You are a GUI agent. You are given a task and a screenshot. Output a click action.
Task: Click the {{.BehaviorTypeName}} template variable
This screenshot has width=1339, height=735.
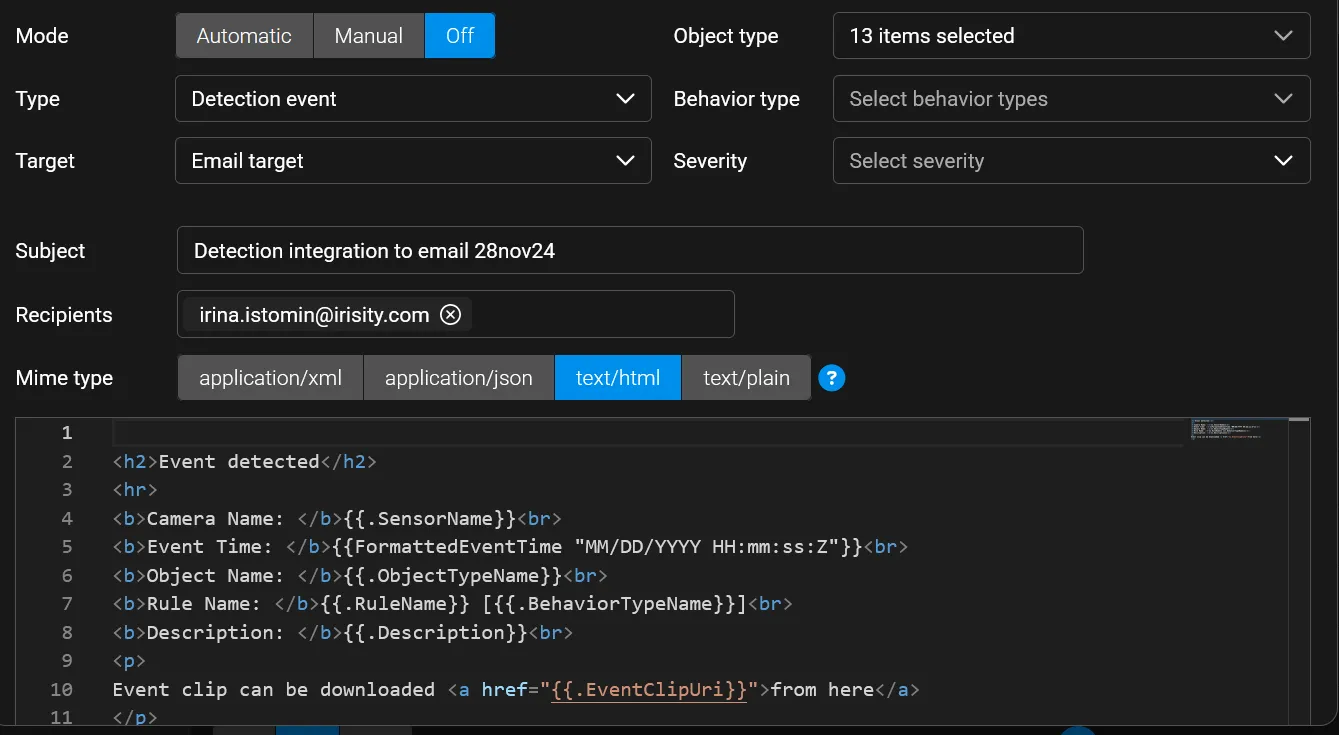coord(614,604)
